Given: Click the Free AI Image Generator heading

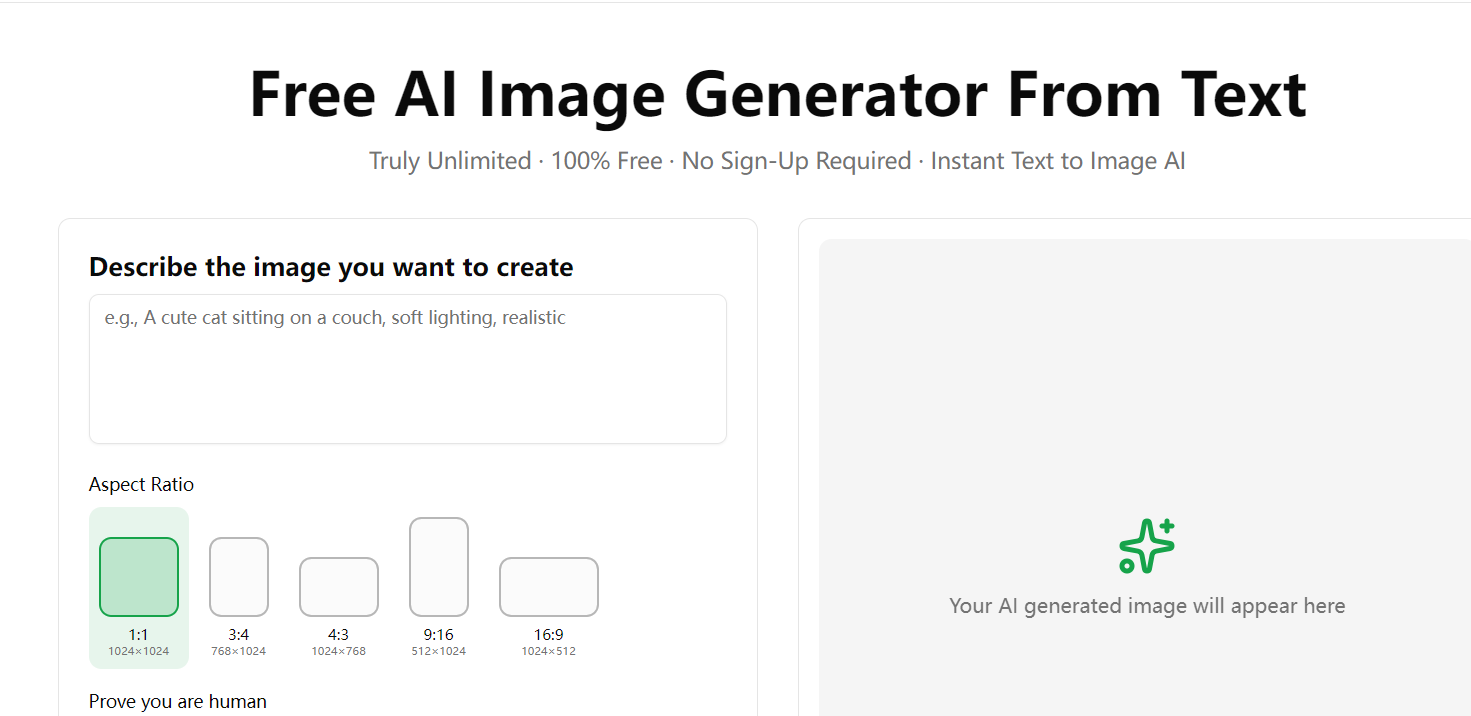Looking at the screenshot, I should click(x=777, y=93).
